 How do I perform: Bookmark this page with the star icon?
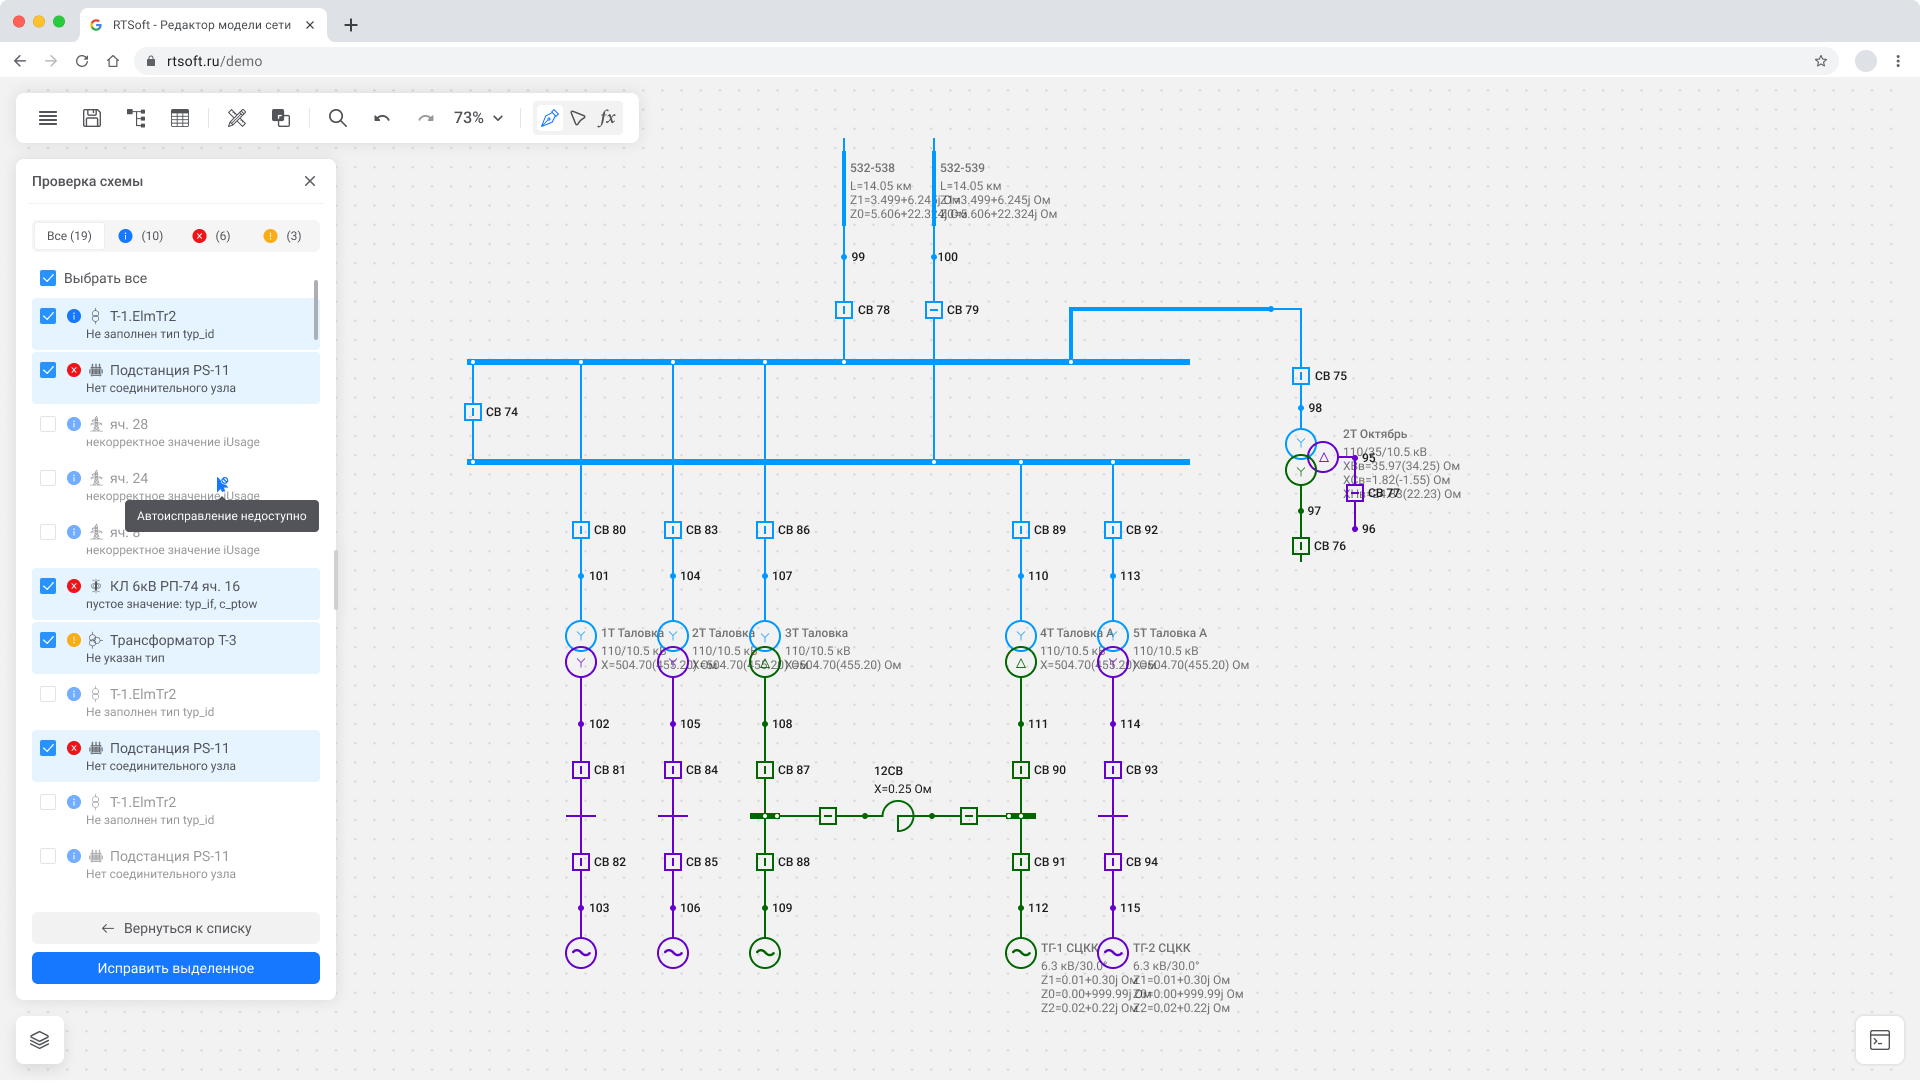click(x=1821, y=61)
